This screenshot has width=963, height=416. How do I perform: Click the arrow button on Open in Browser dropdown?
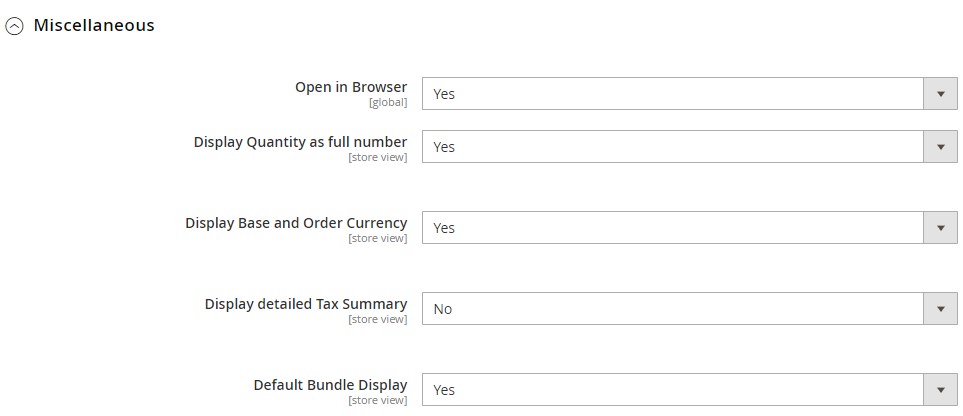(940, 94)
